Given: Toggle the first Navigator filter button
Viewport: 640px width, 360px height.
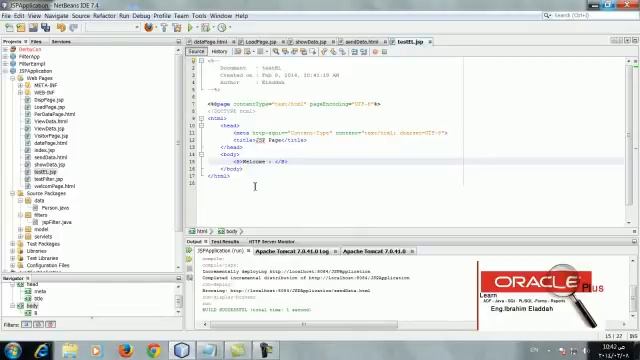Looking at the screenshot, I should coord(26,324).
